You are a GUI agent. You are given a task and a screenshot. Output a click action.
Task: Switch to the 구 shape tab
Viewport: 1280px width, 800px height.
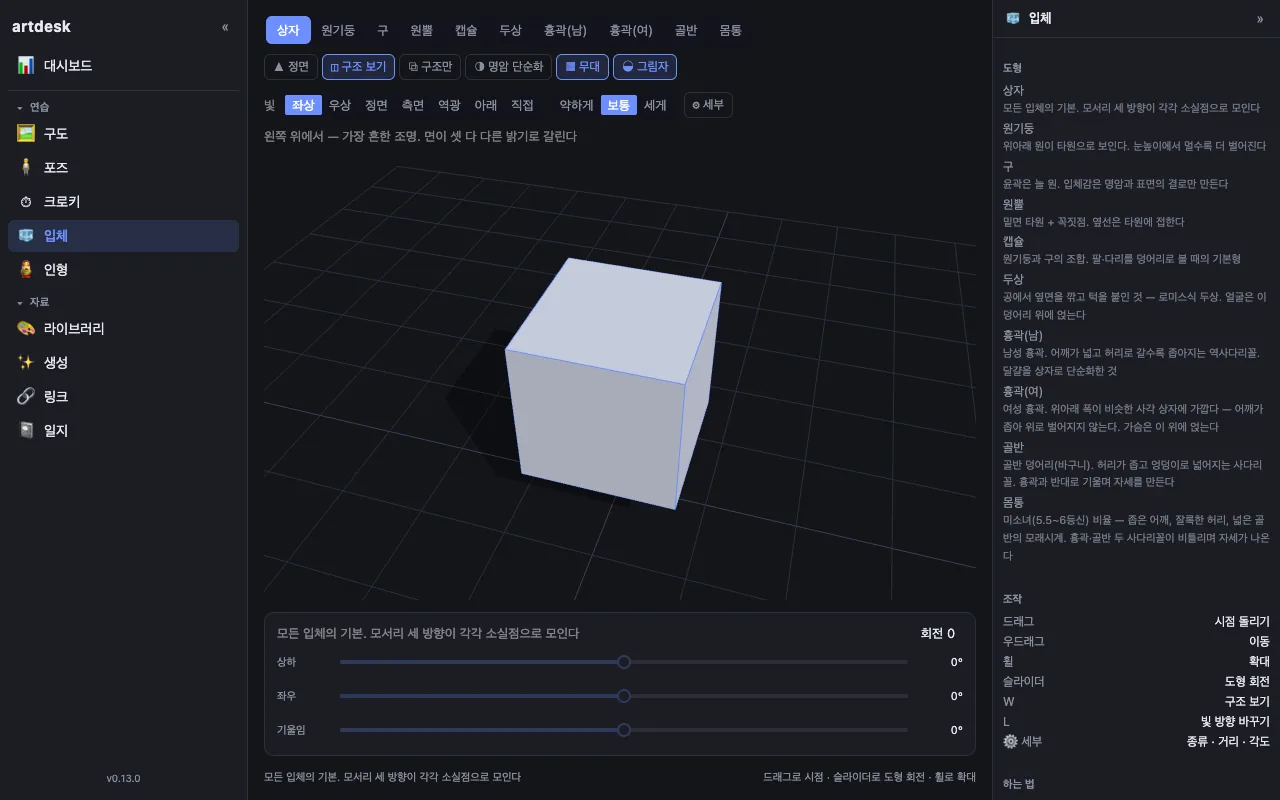[x=382, y=31]
